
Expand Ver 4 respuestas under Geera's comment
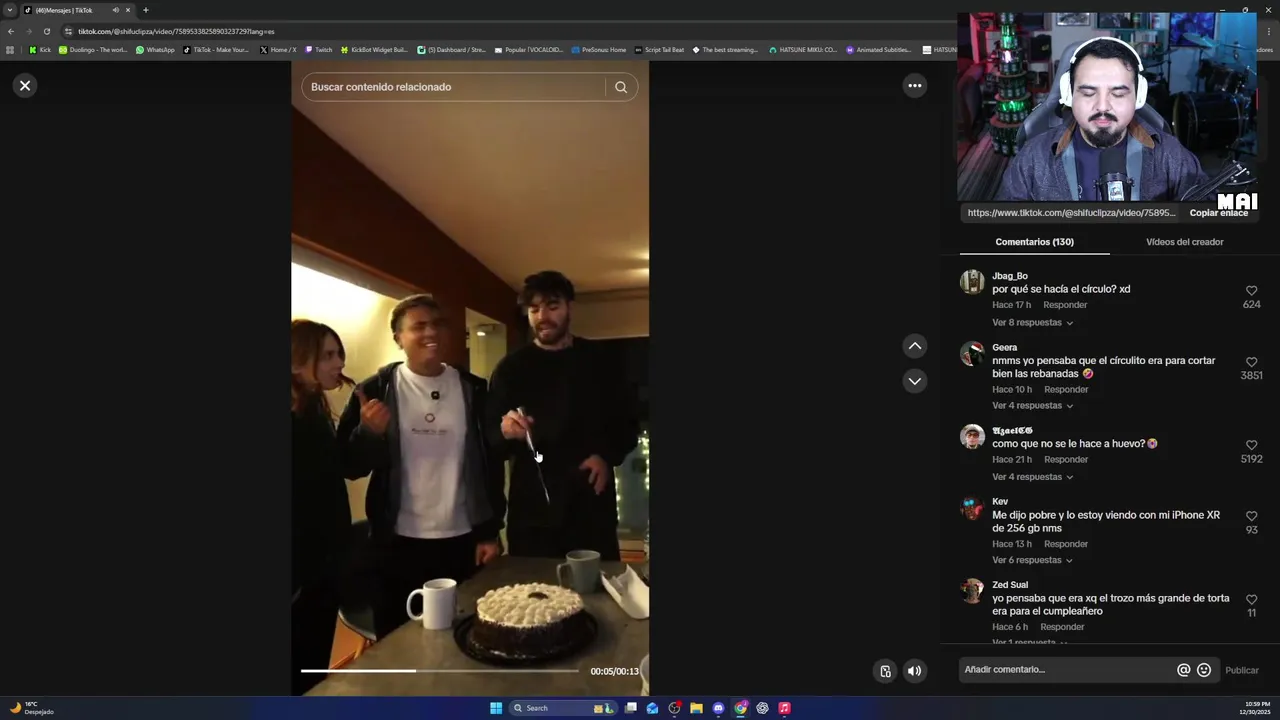tap(1032, 406)
